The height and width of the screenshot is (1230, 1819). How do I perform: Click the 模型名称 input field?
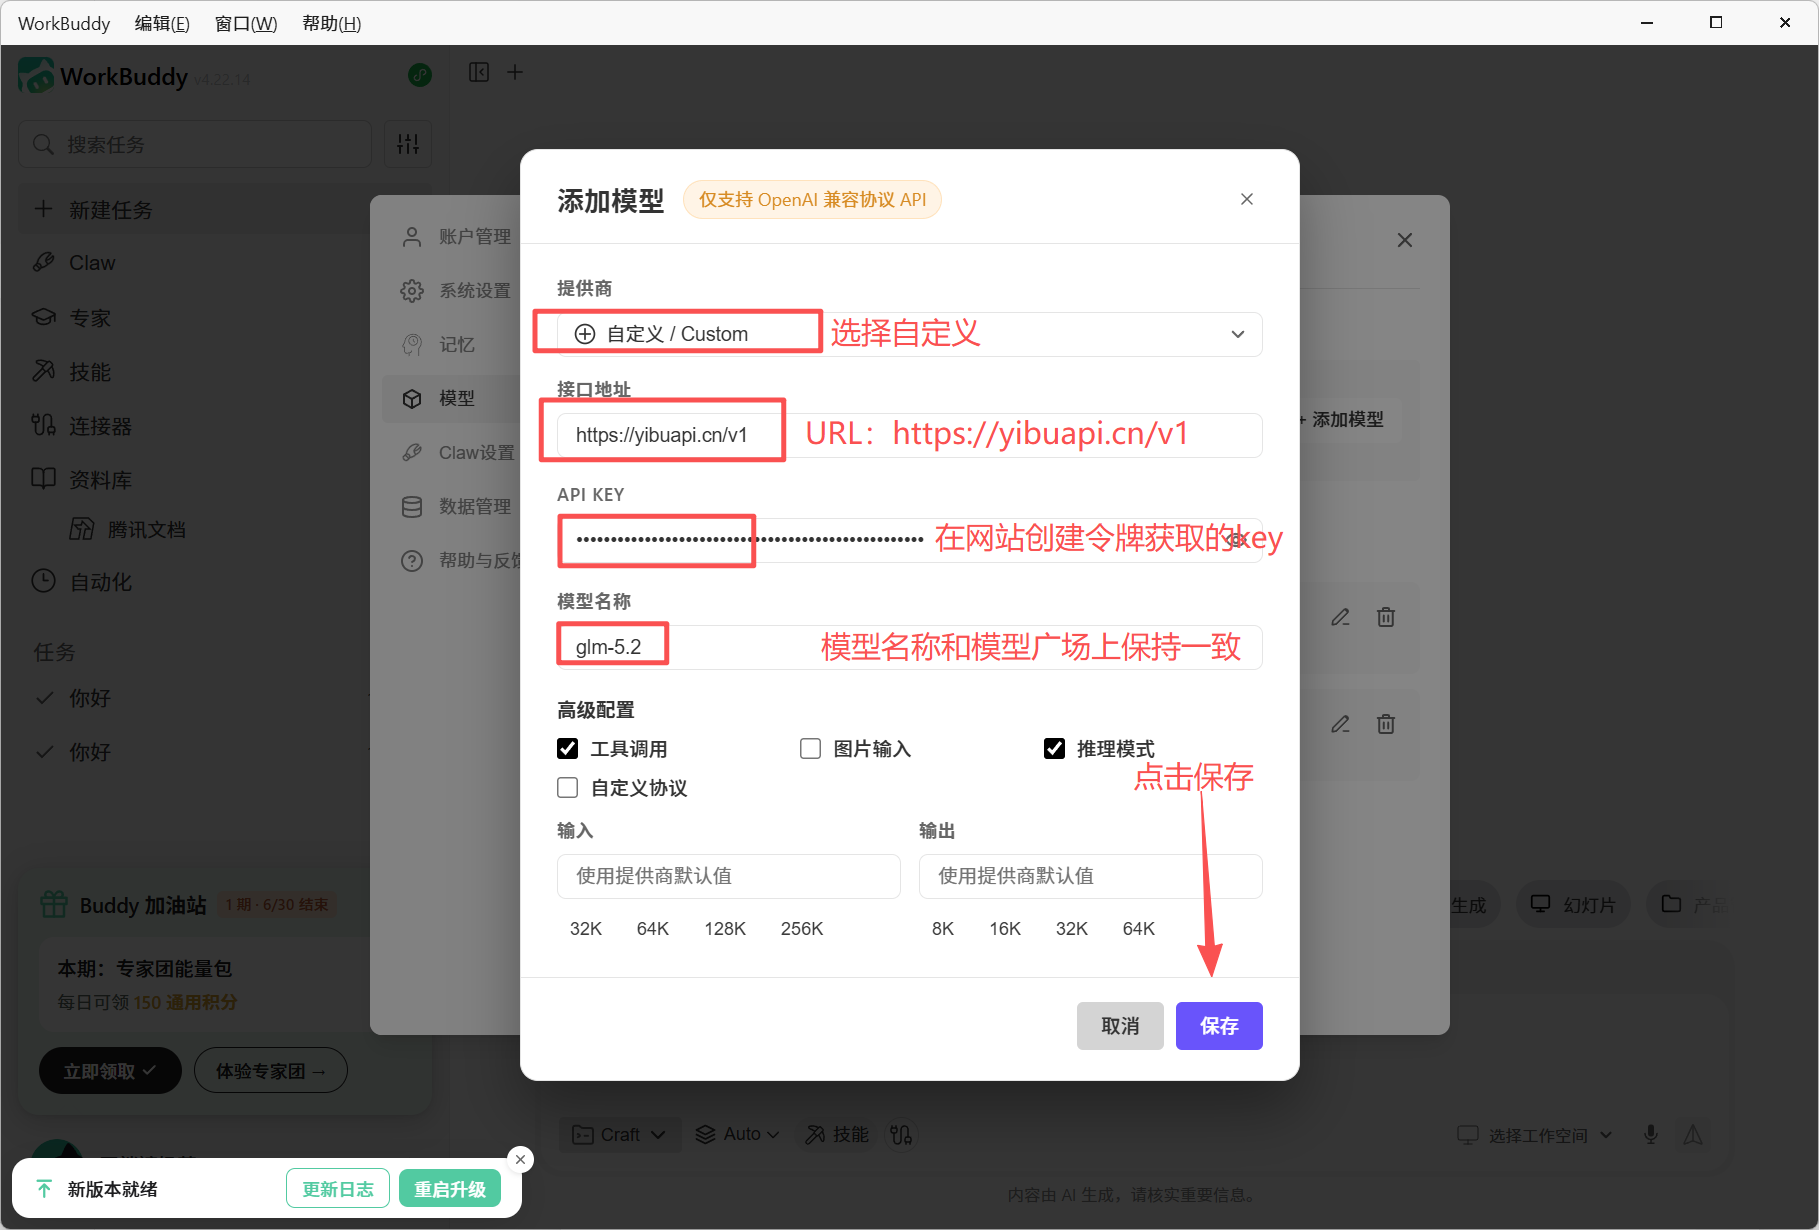click(x=909, y=647)
